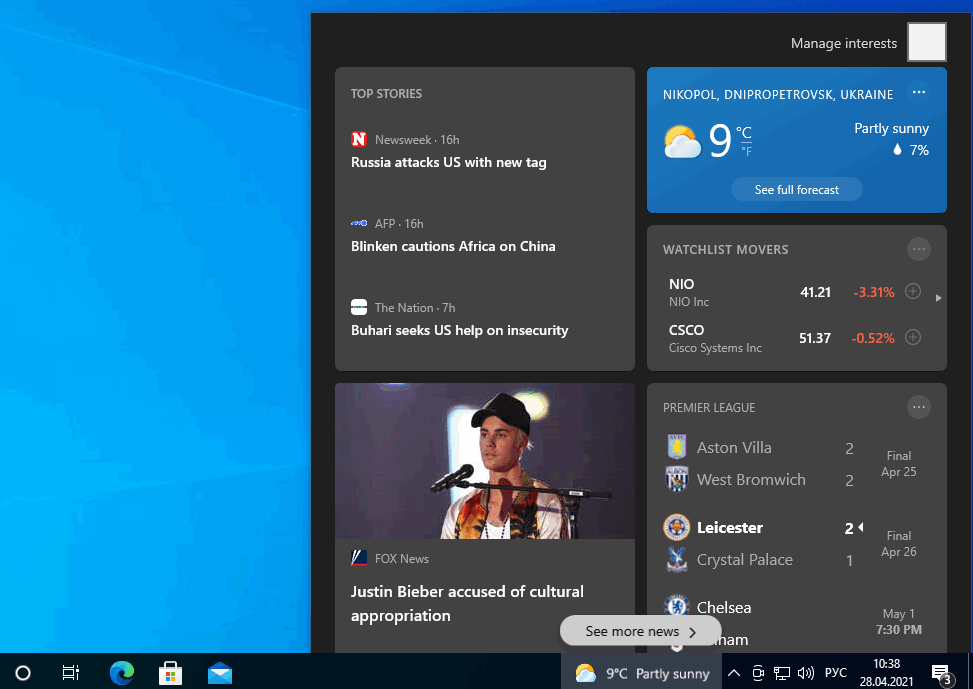This screenshot has width=973, height=689.
Task: Click NIKOPOL, DNIPROPETROVSK, UKRAINE location
Action: click(778, 95)
